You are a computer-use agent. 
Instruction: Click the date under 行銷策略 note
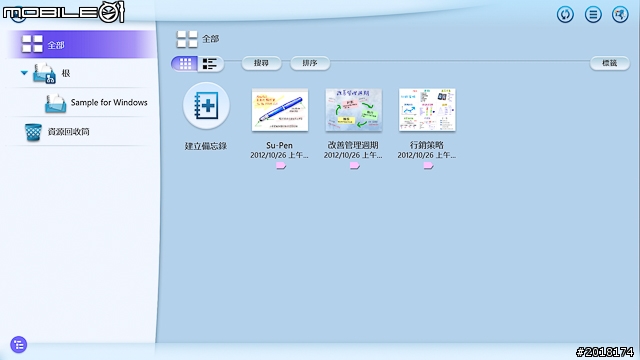427,156
